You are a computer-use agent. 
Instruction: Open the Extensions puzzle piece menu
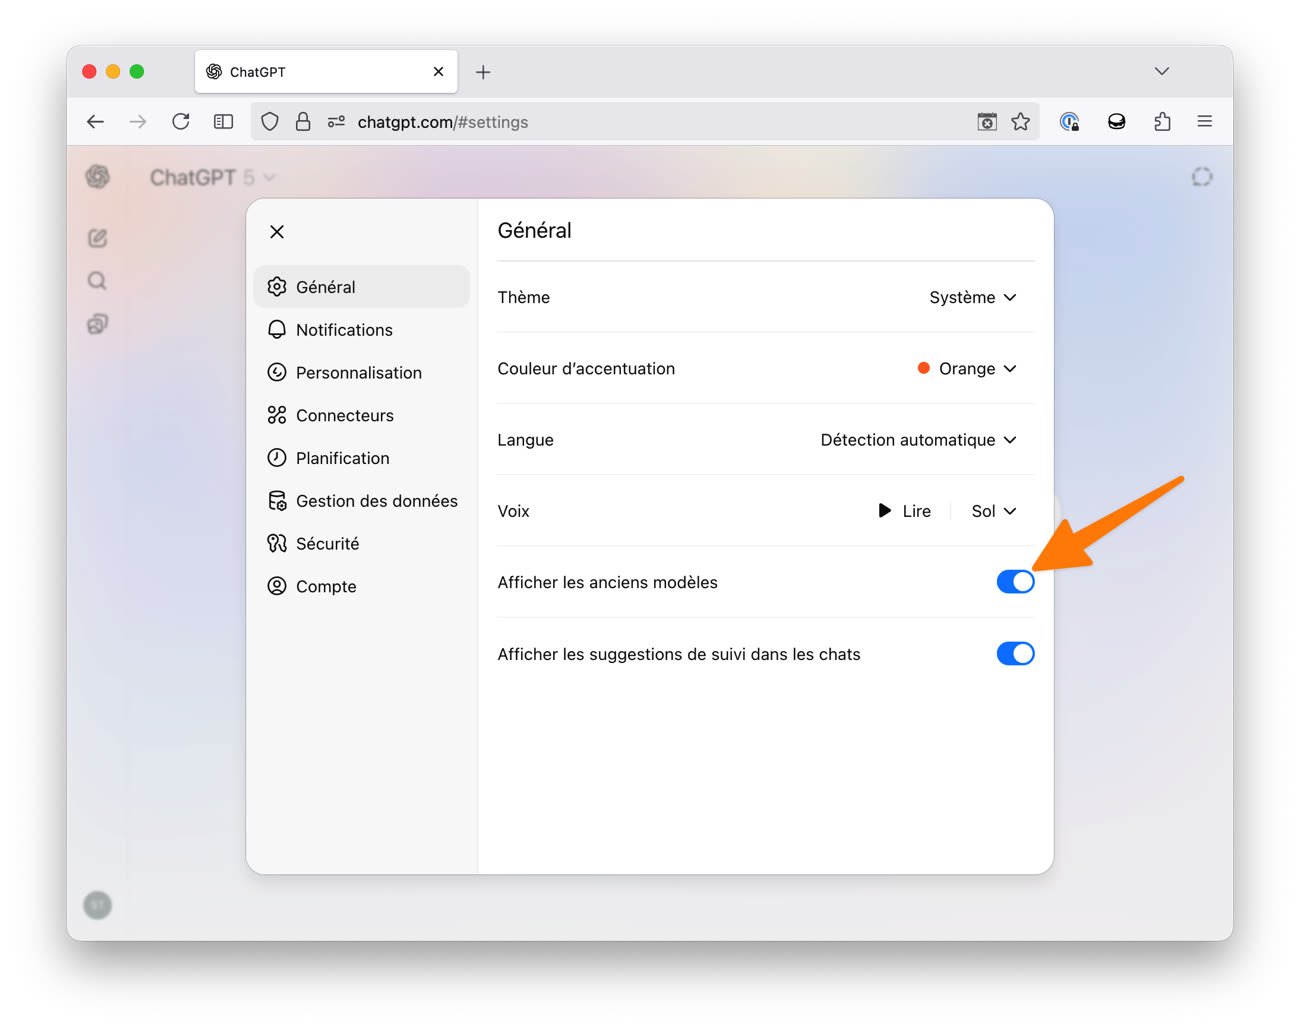1162,122
